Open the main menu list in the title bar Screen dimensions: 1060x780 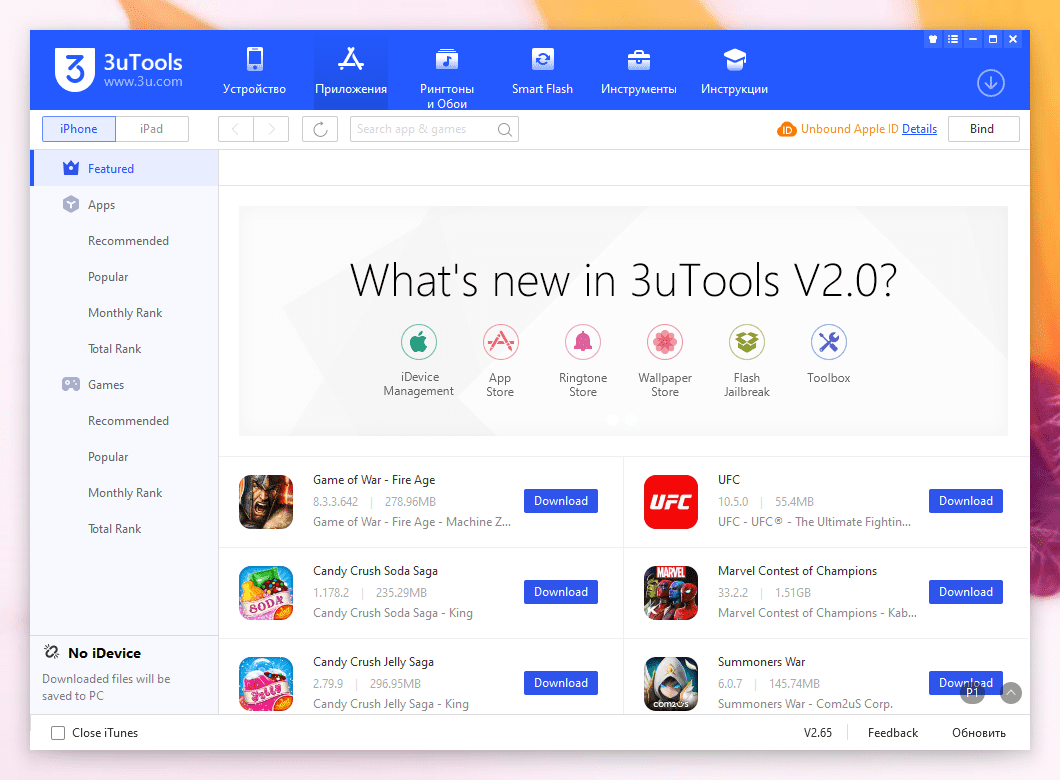953,39
